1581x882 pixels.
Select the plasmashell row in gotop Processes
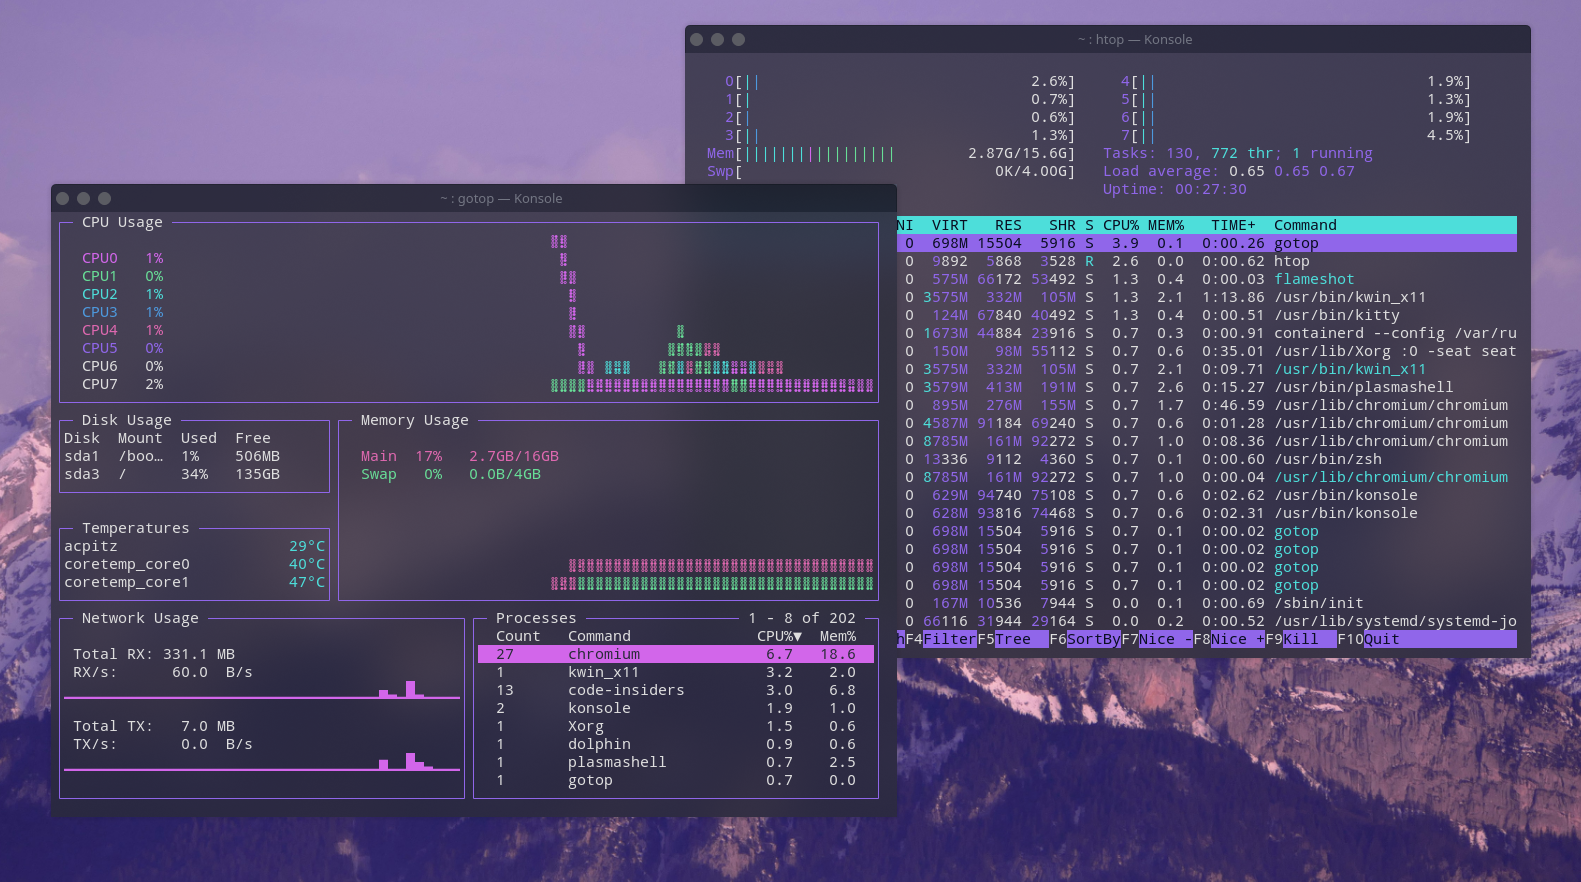[676, 762]
